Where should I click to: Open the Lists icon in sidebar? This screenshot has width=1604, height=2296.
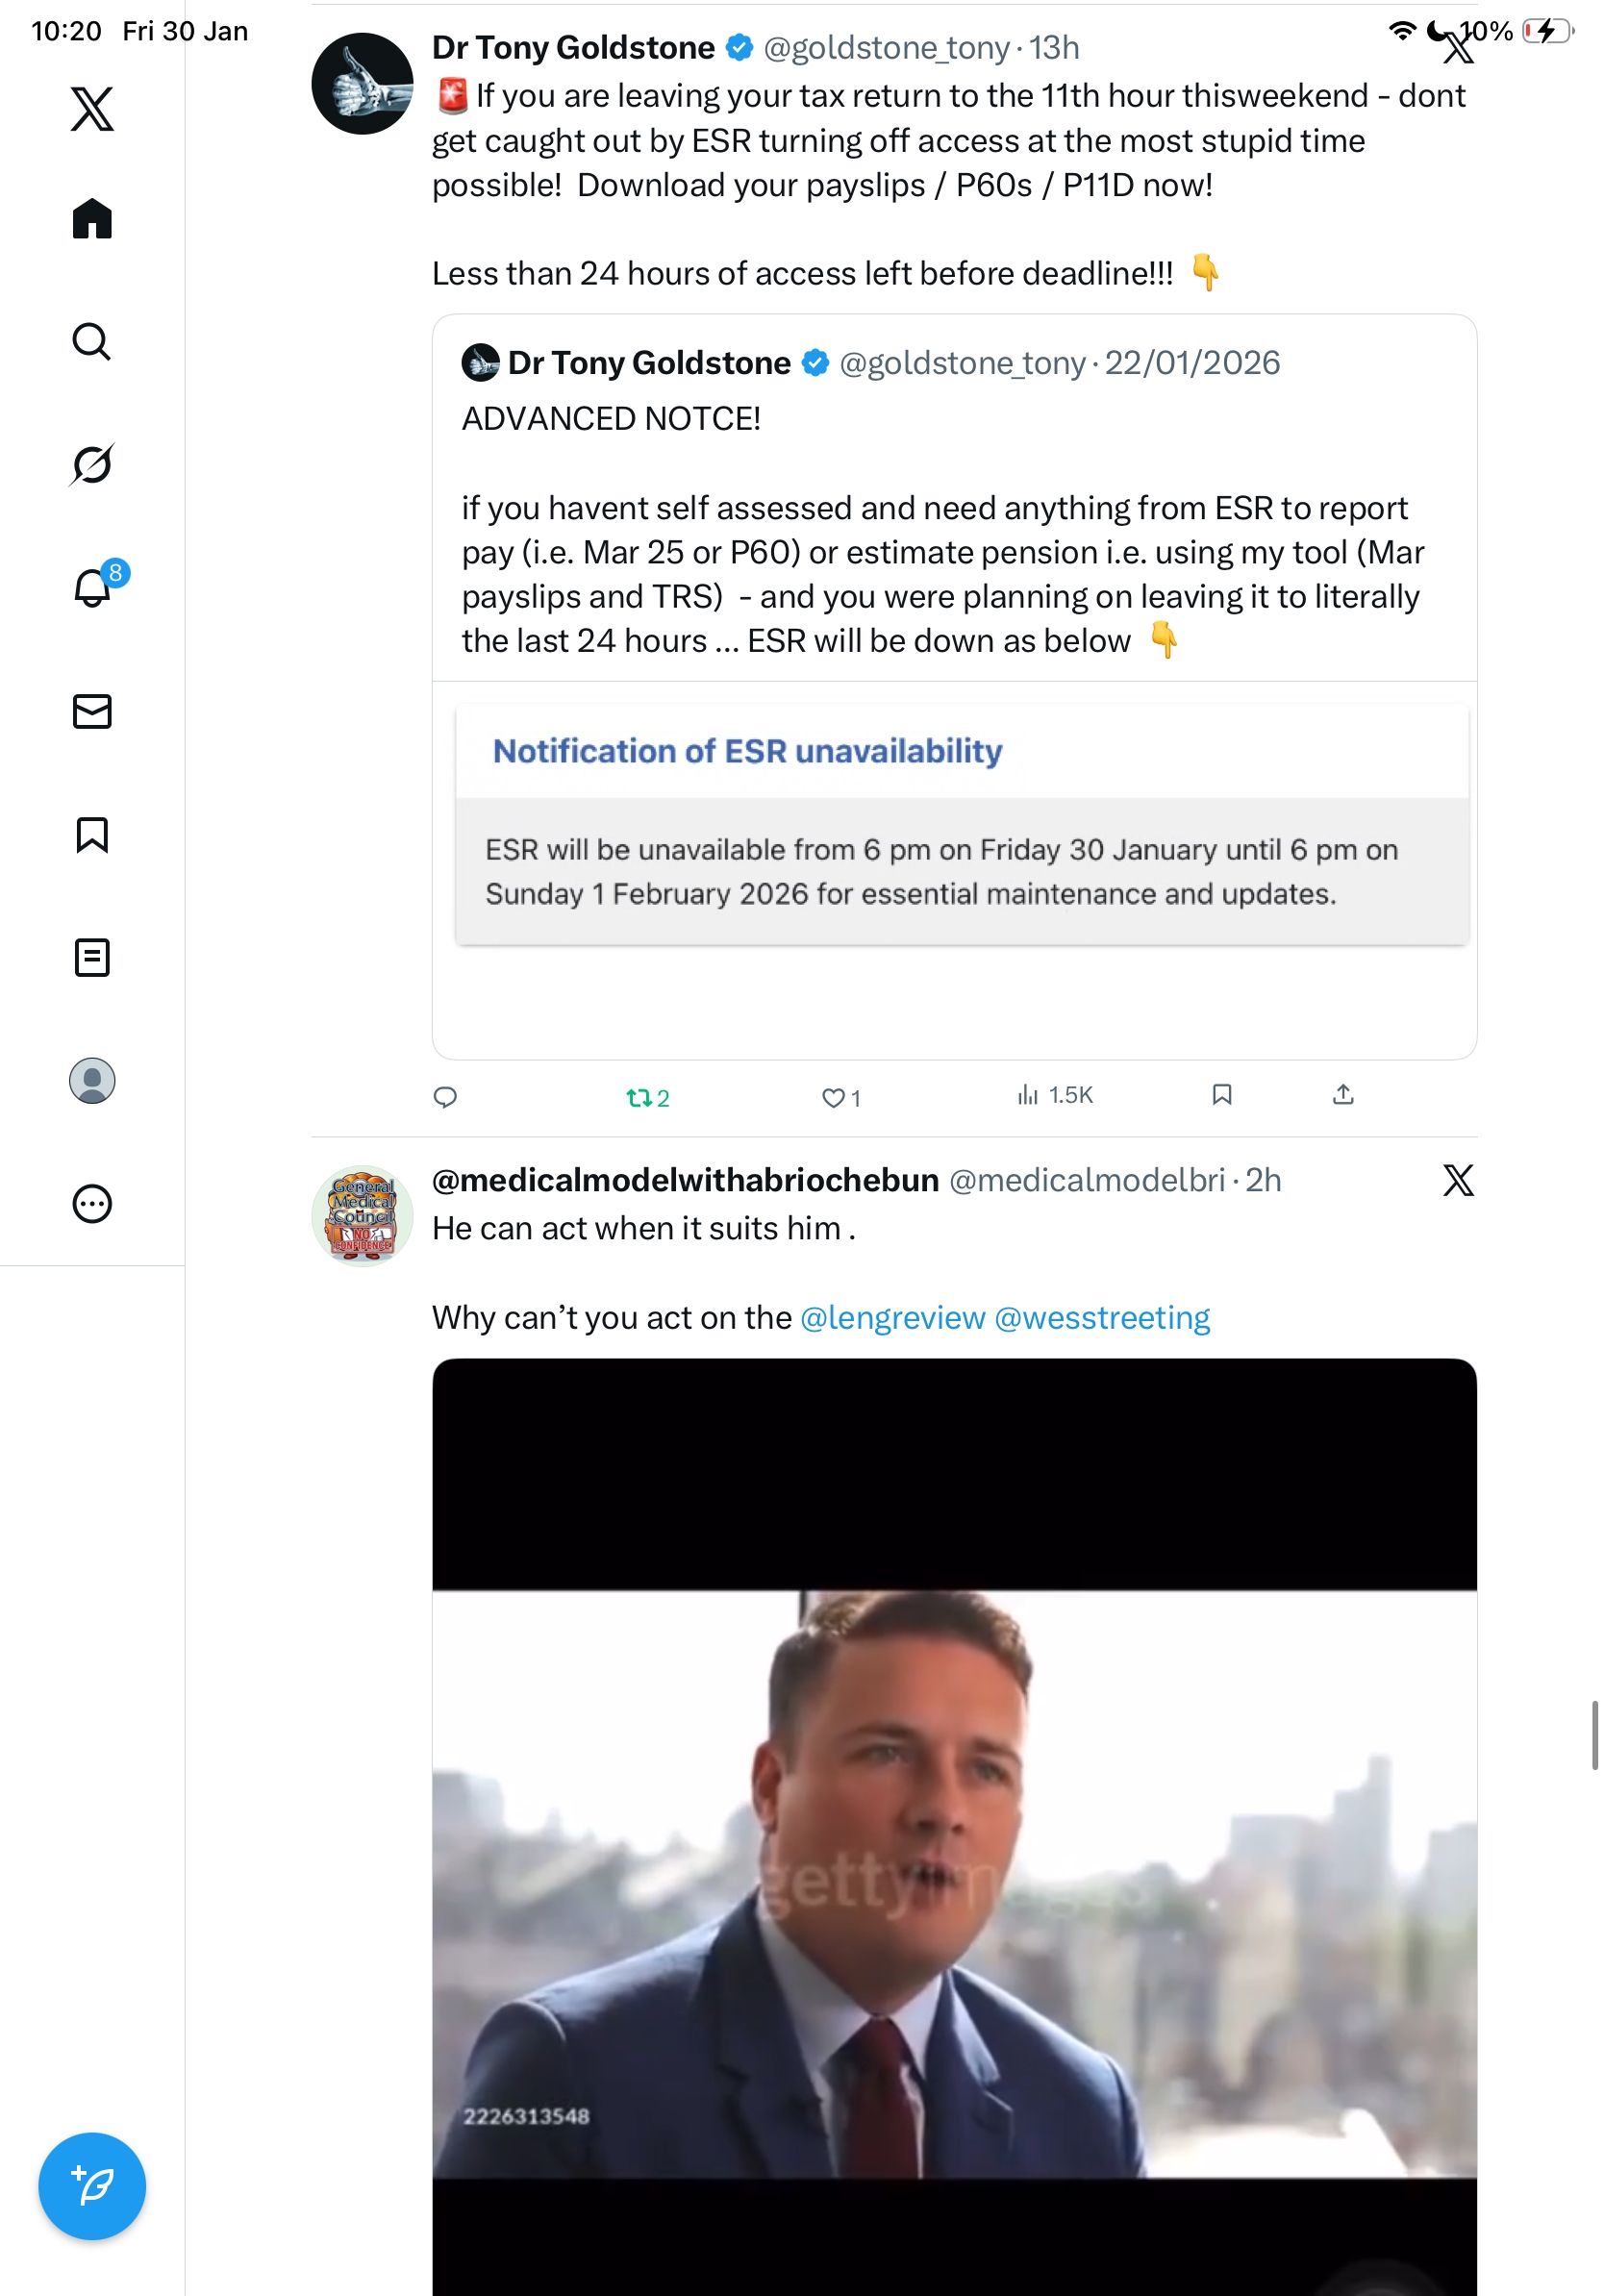(x=92, y=957)
